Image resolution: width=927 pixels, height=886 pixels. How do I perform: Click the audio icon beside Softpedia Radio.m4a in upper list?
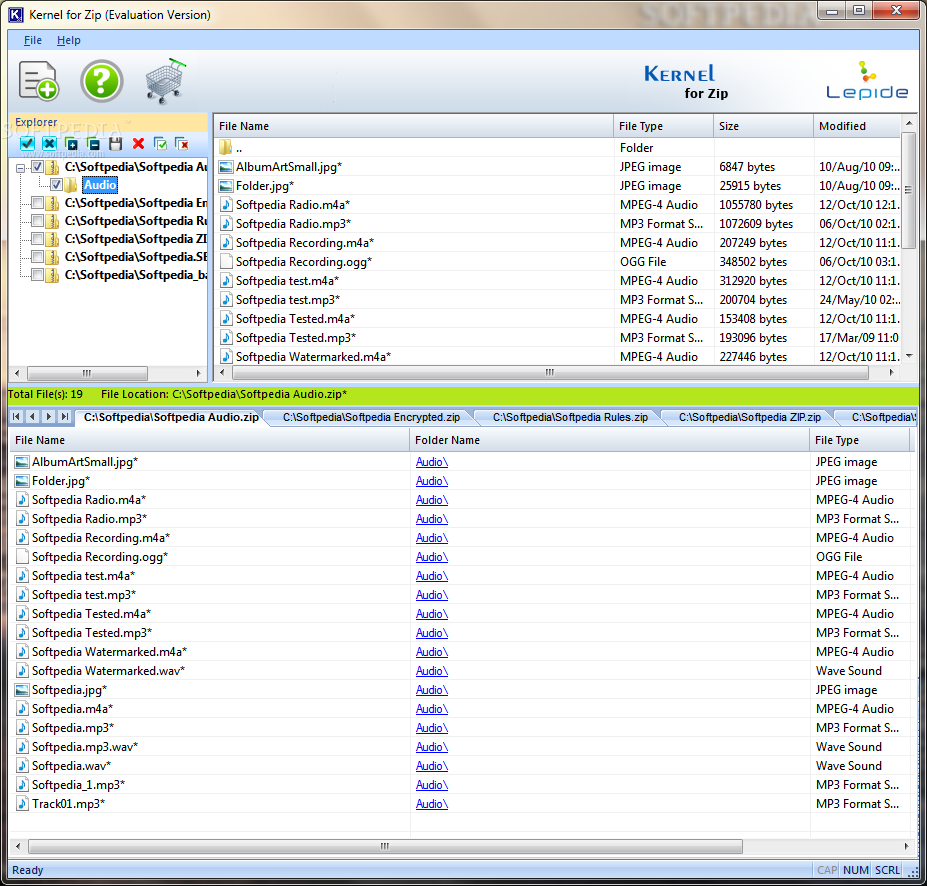[x=226, y=205]
